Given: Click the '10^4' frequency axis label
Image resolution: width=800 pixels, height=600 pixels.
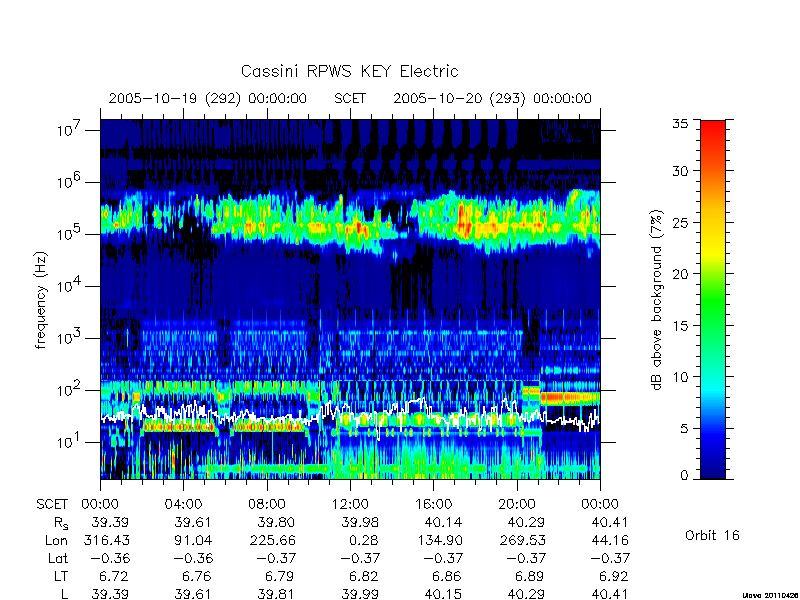Looking at the screenshot, I should click(x=68, y=287).
